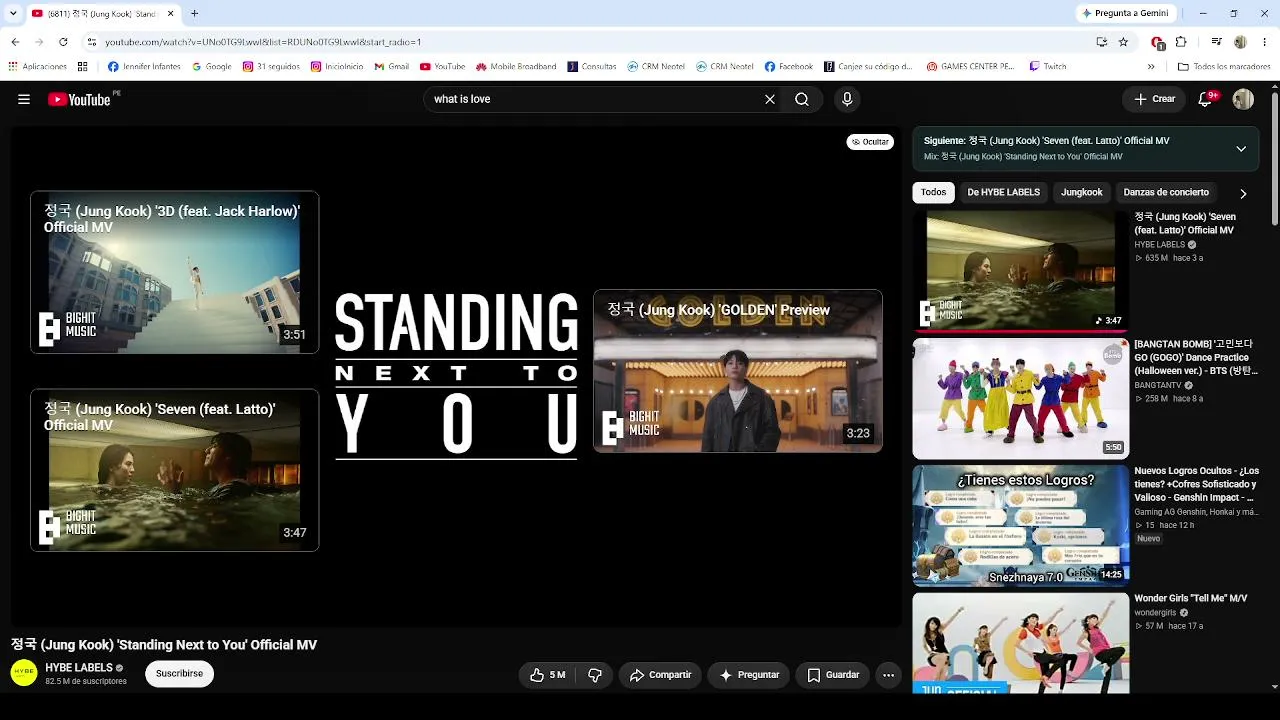
Task: Open the Aplicaciones bookmark
Action: [37, 67]
